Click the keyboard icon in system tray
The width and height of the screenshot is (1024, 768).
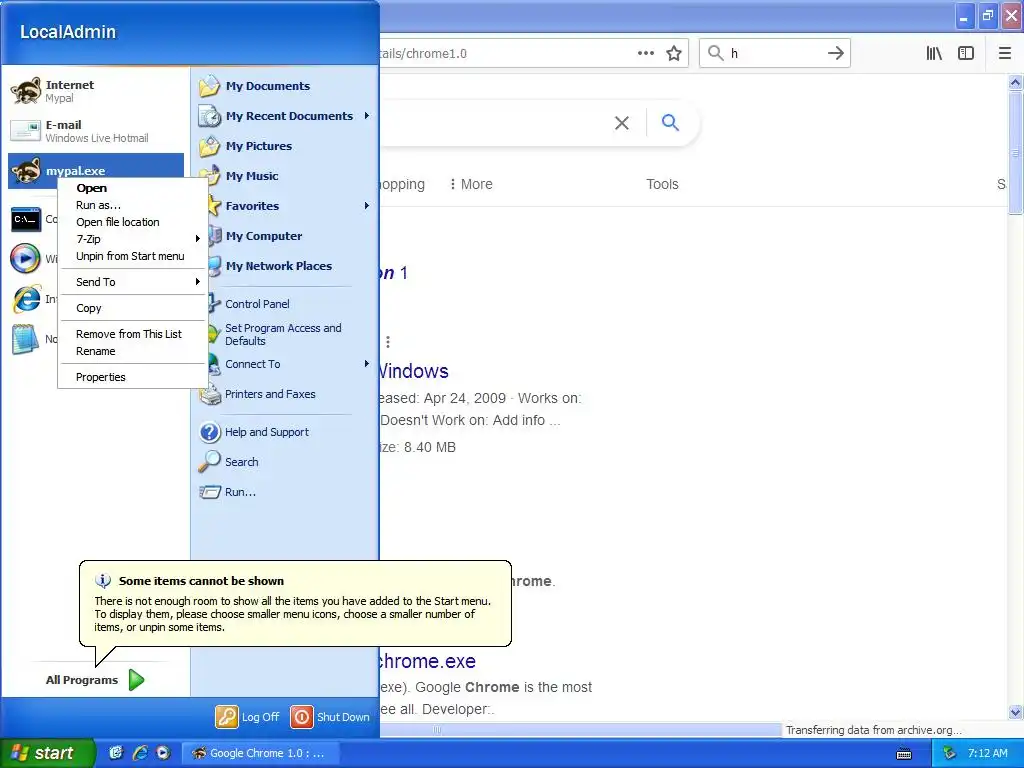(x=904, y=754)
